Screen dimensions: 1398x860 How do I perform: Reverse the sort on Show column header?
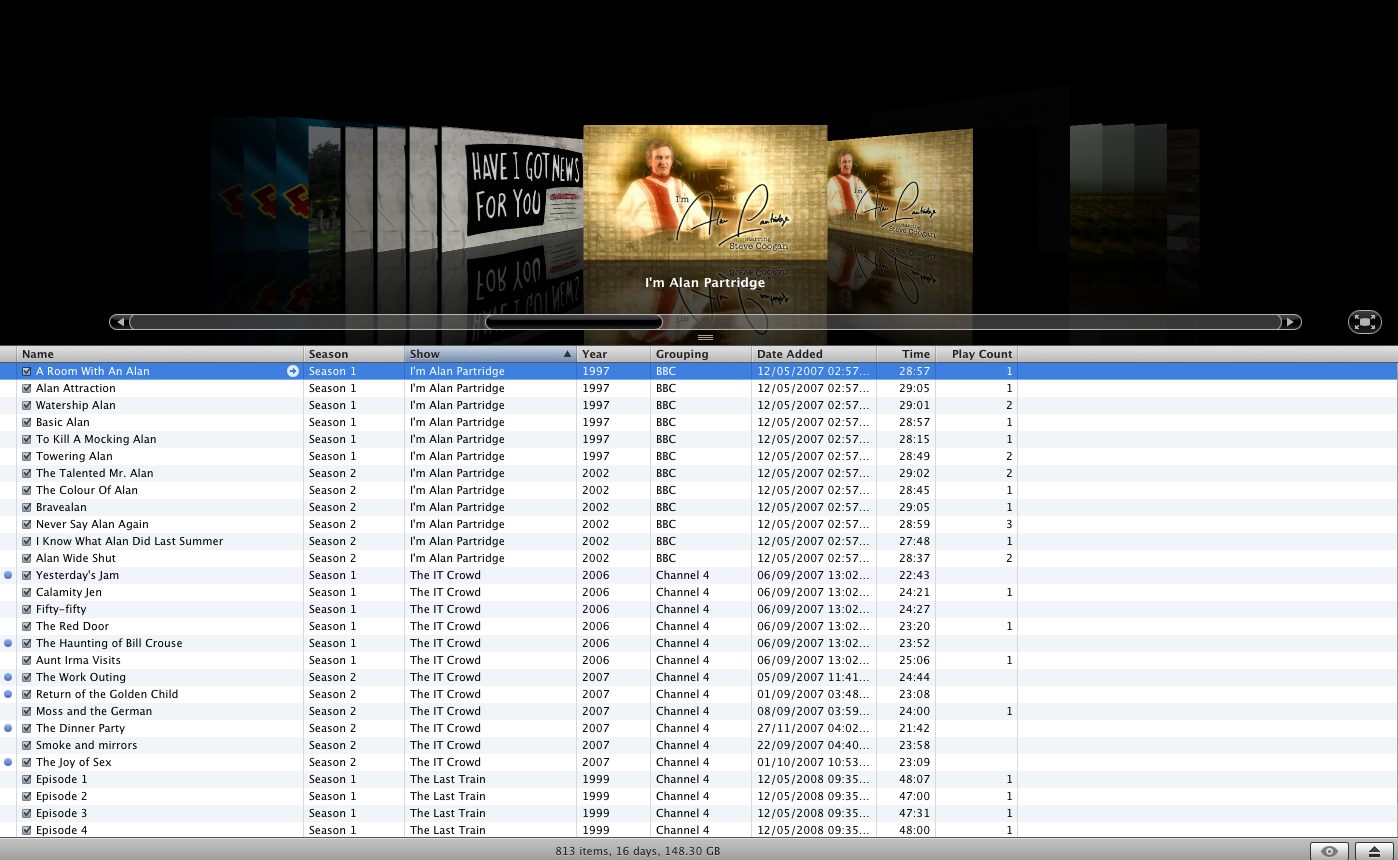(490, 354)
